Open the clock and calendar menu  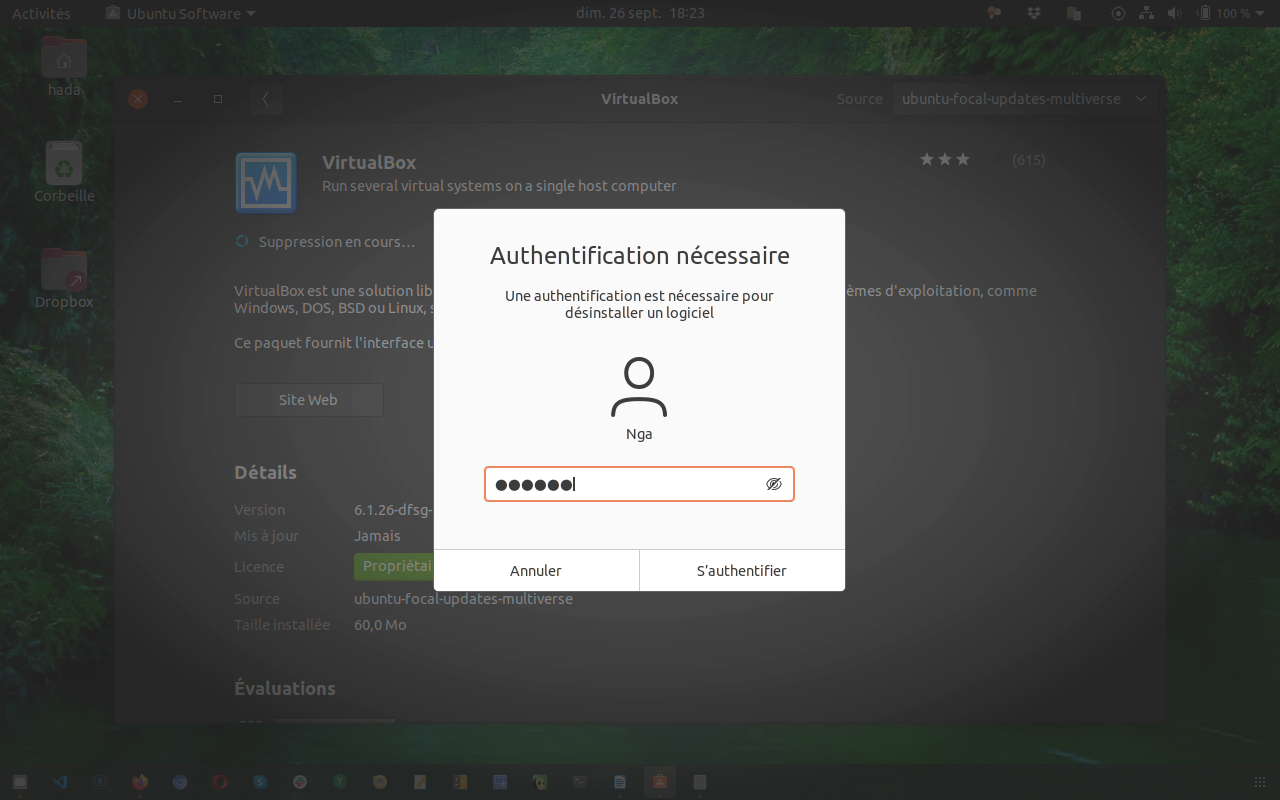640,13
